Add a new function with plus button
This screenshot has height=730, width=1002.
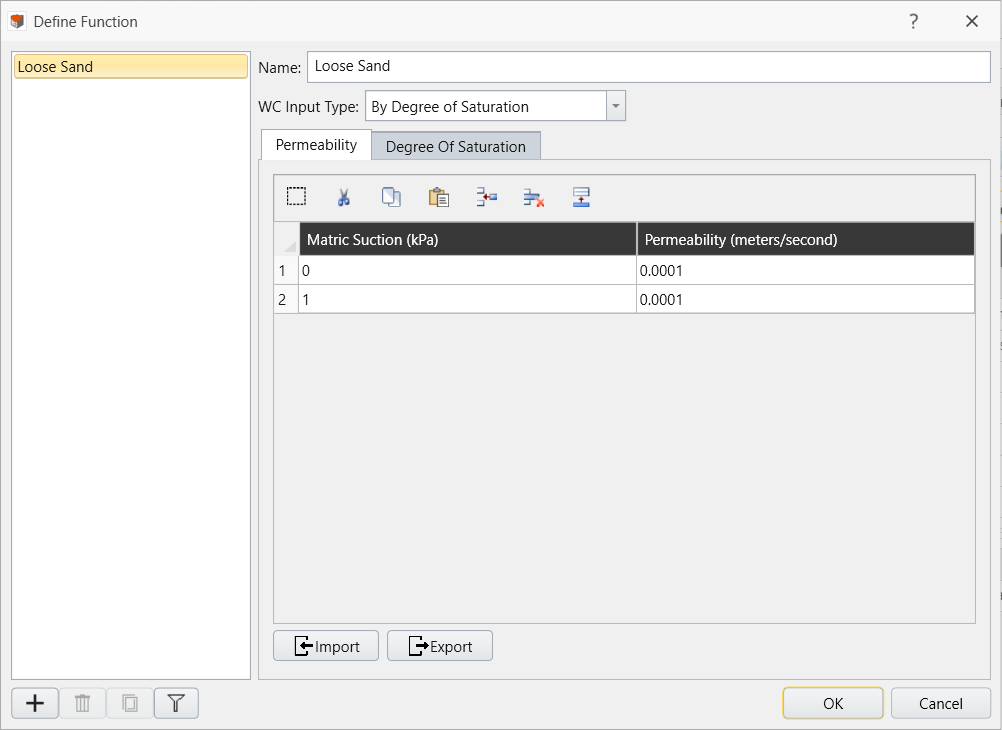point(35,703)
